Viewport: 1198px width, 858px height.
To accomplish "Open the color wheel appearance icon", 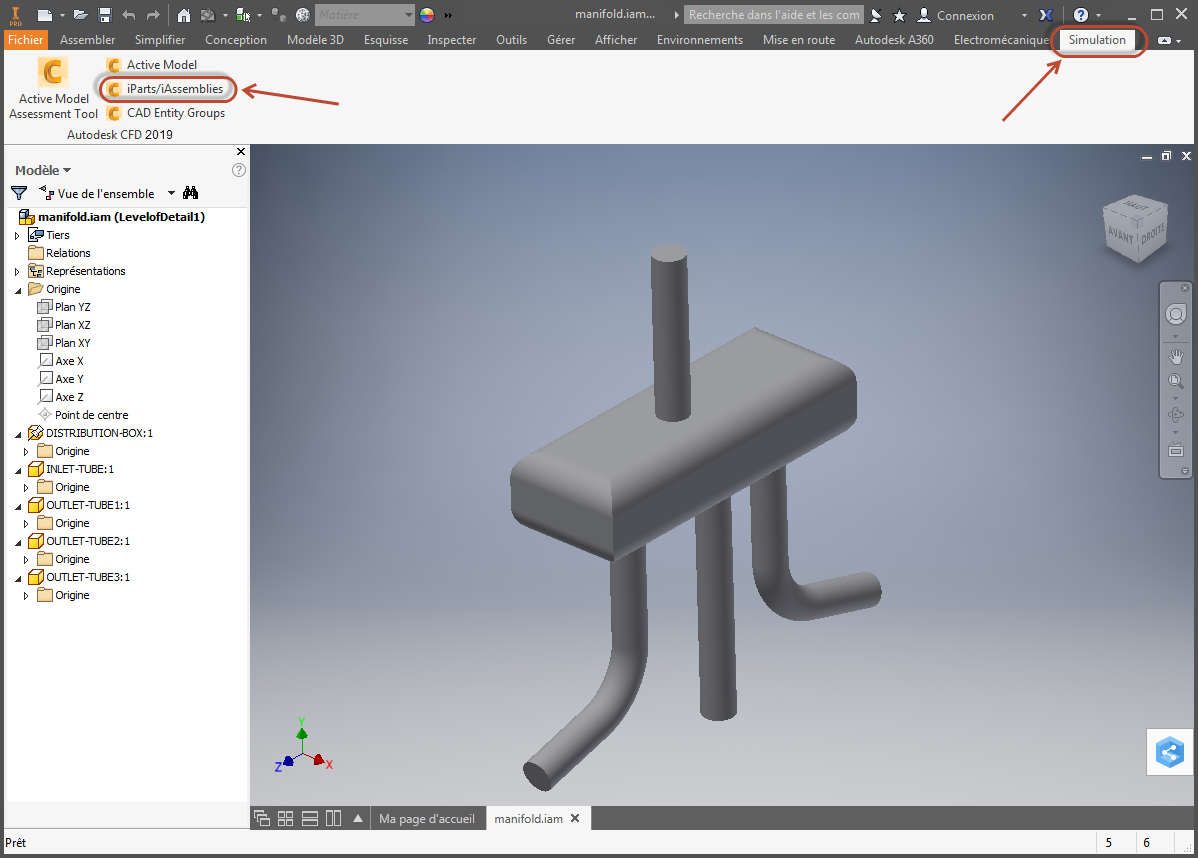I will (x=427, y=15).
